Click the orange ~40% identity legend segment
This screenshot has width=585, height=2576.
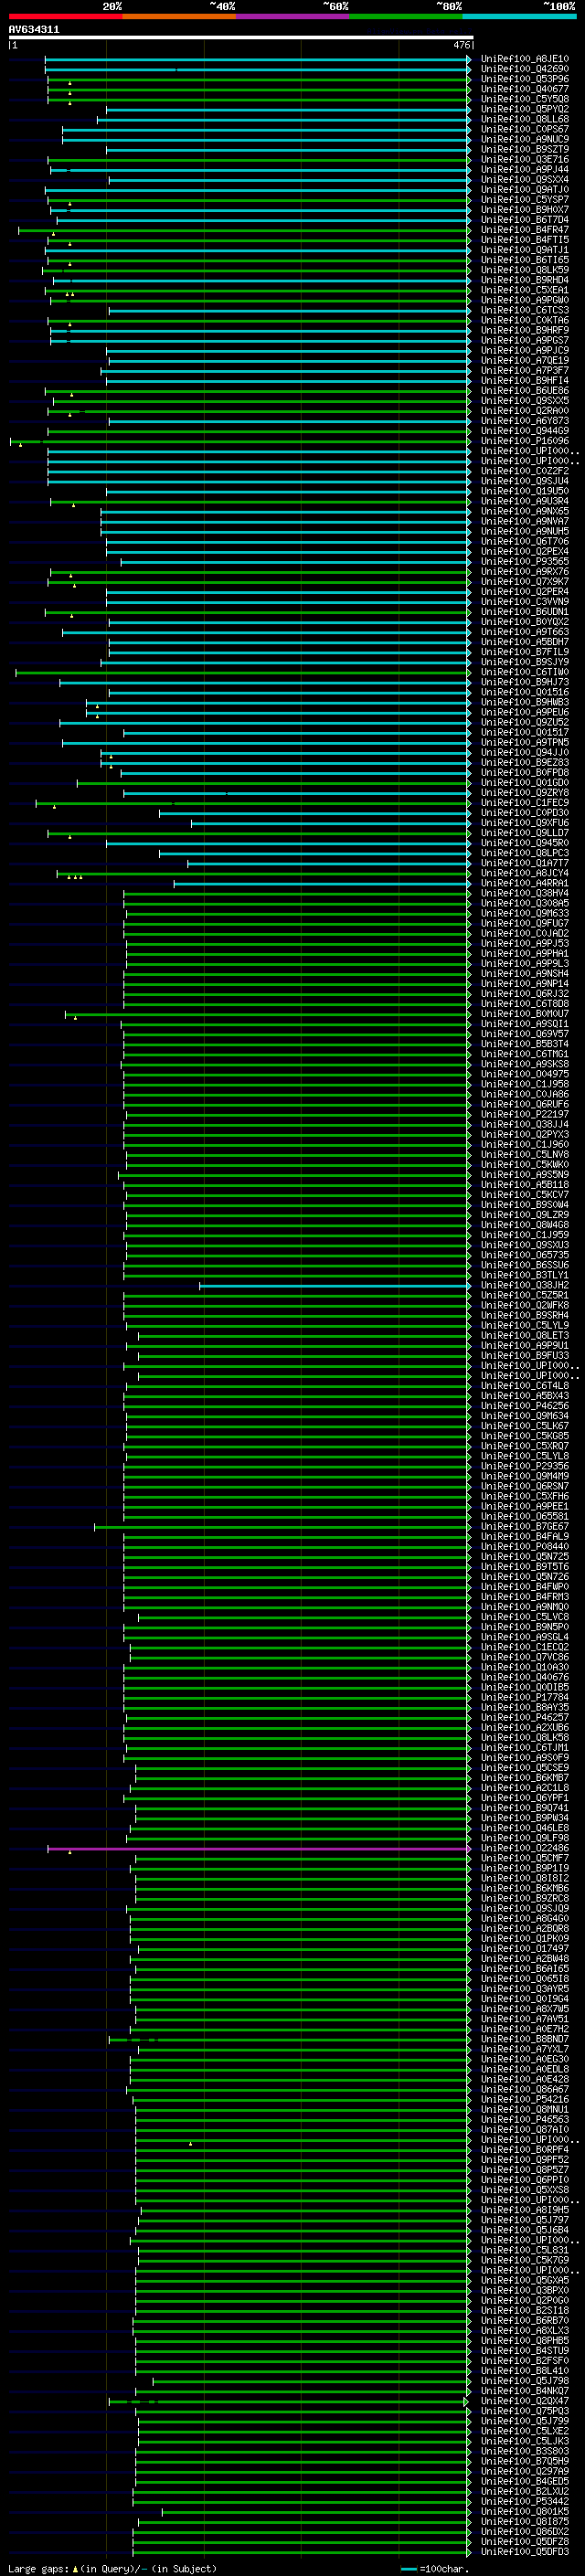179,16
